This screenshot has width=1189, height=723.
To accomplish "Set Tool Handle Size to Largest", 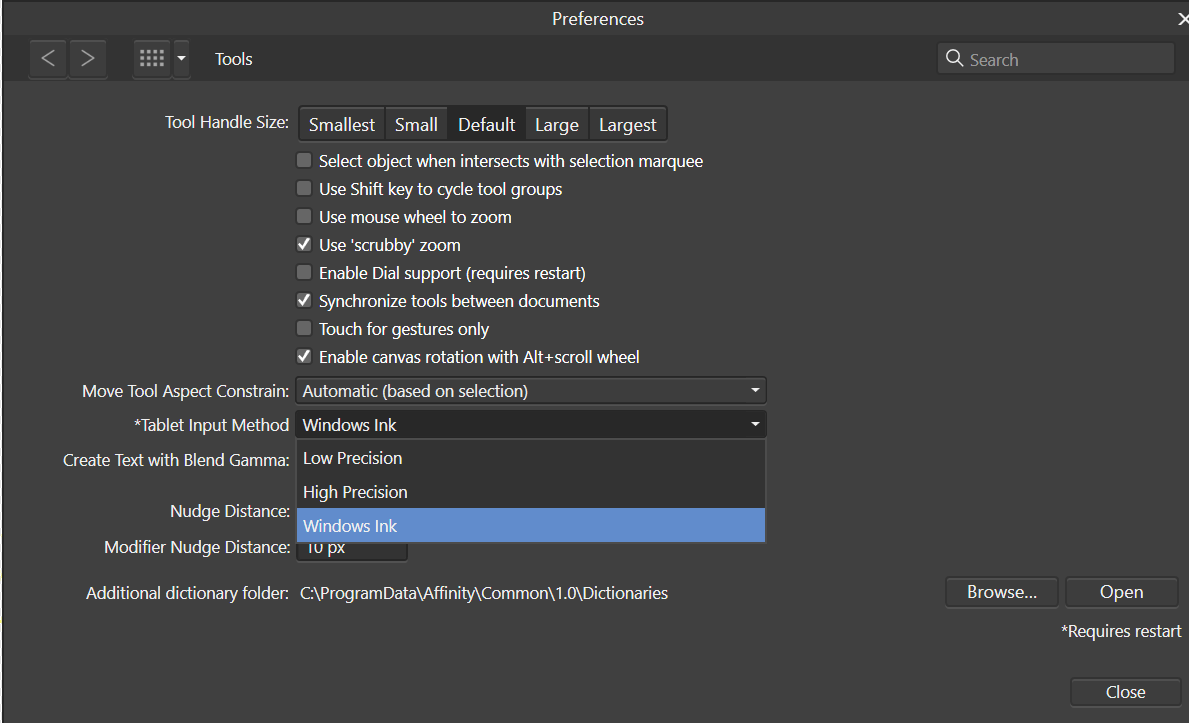I will tap(627, 123).
